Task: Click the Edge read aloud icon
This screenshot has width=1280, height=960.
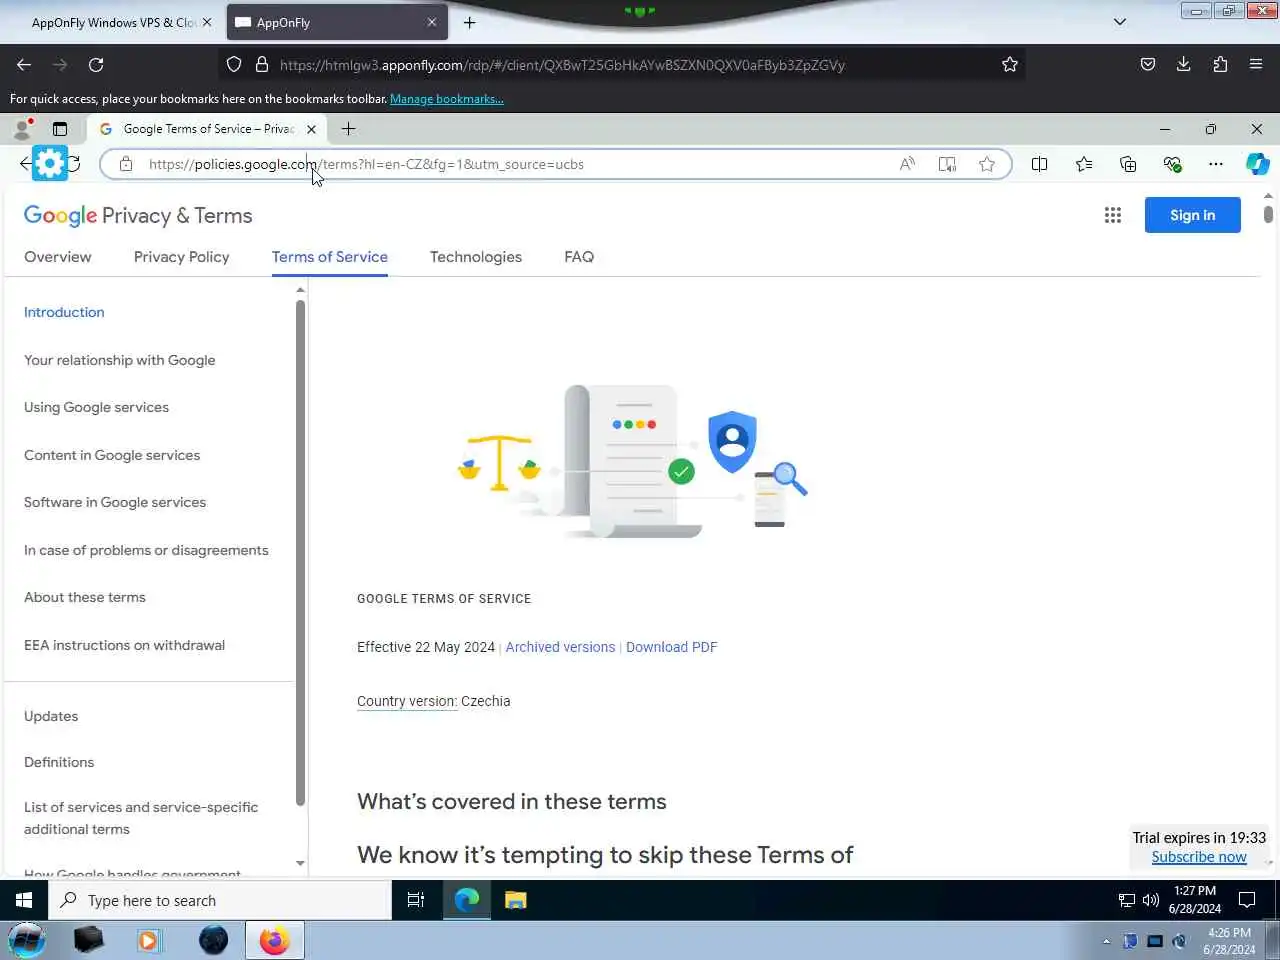Action: 907,164
